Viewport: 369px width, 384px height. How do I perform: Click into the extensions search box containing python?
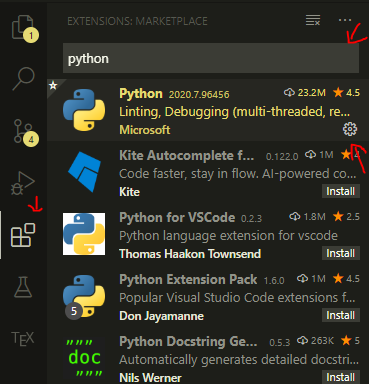point(211,58)
